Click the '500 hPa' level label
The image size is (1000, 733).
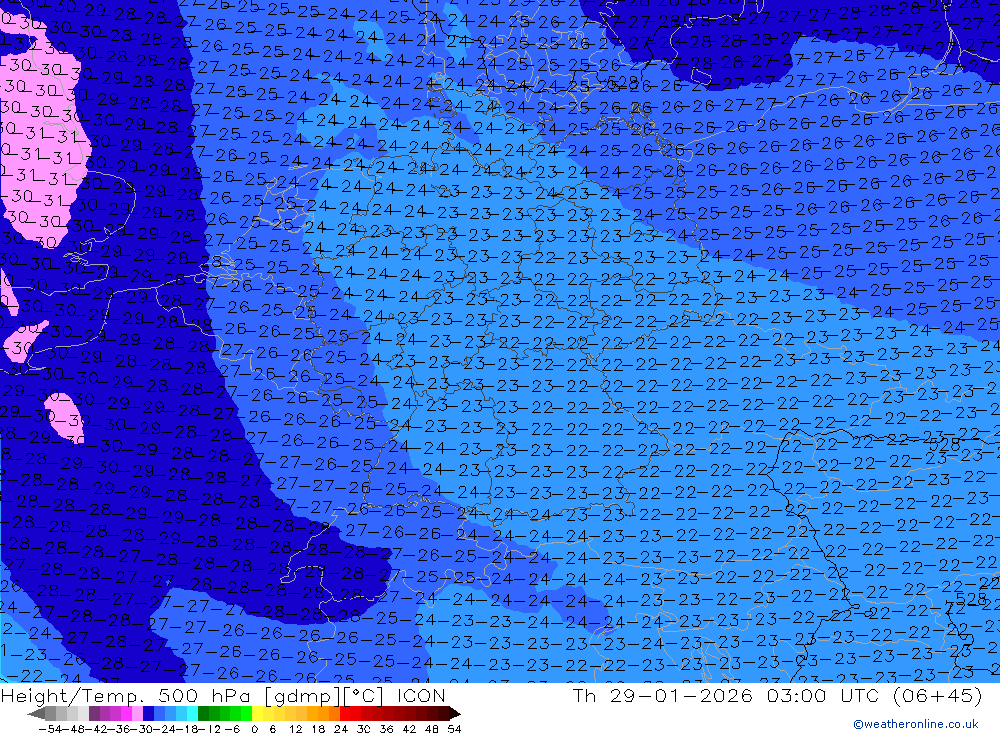[x=204, y=696]
